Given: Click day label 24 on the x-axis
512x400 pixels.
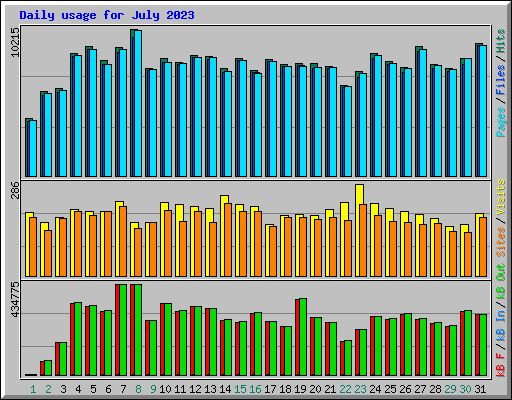Looking at the screenshot, I should (x=375, y=389).
